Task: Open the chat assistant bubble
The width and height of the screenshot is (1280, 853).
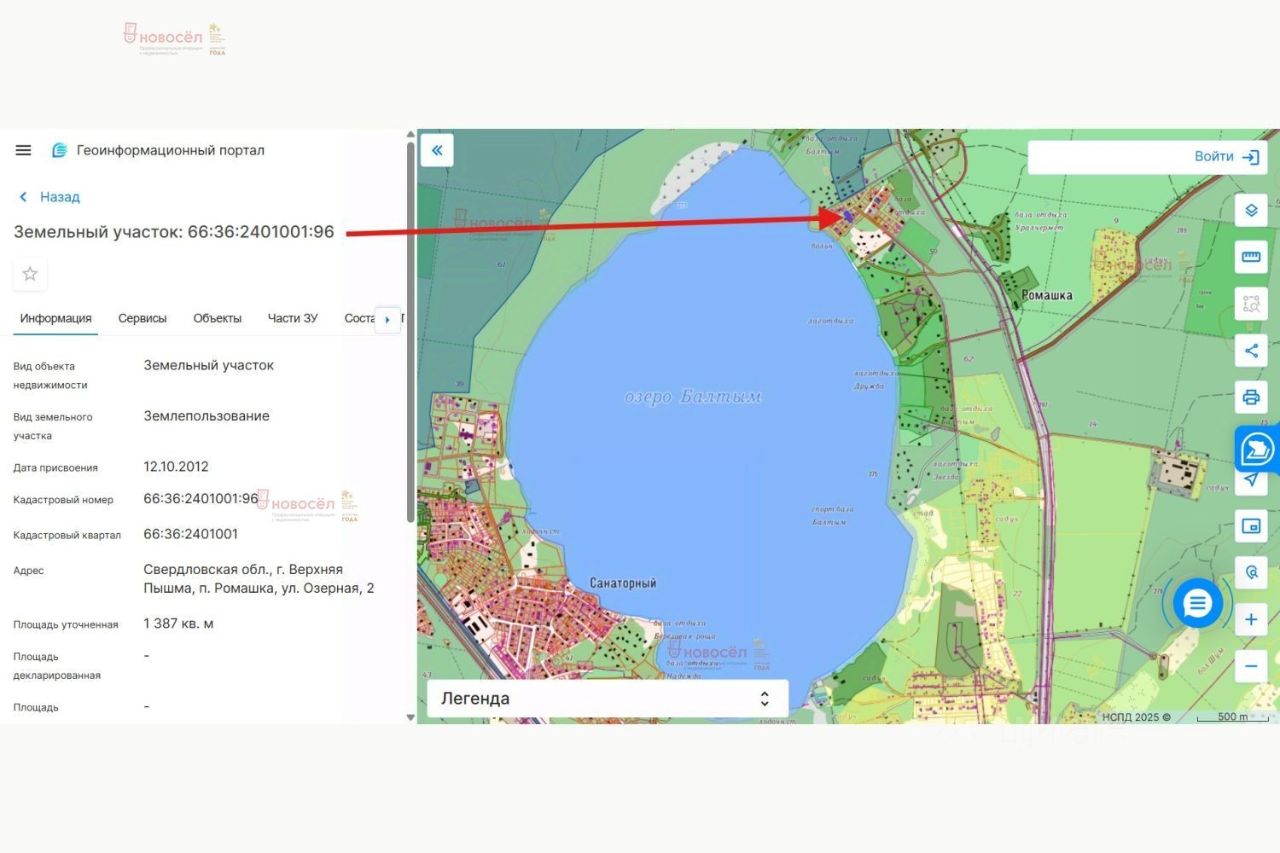Action: [1197, 603]
